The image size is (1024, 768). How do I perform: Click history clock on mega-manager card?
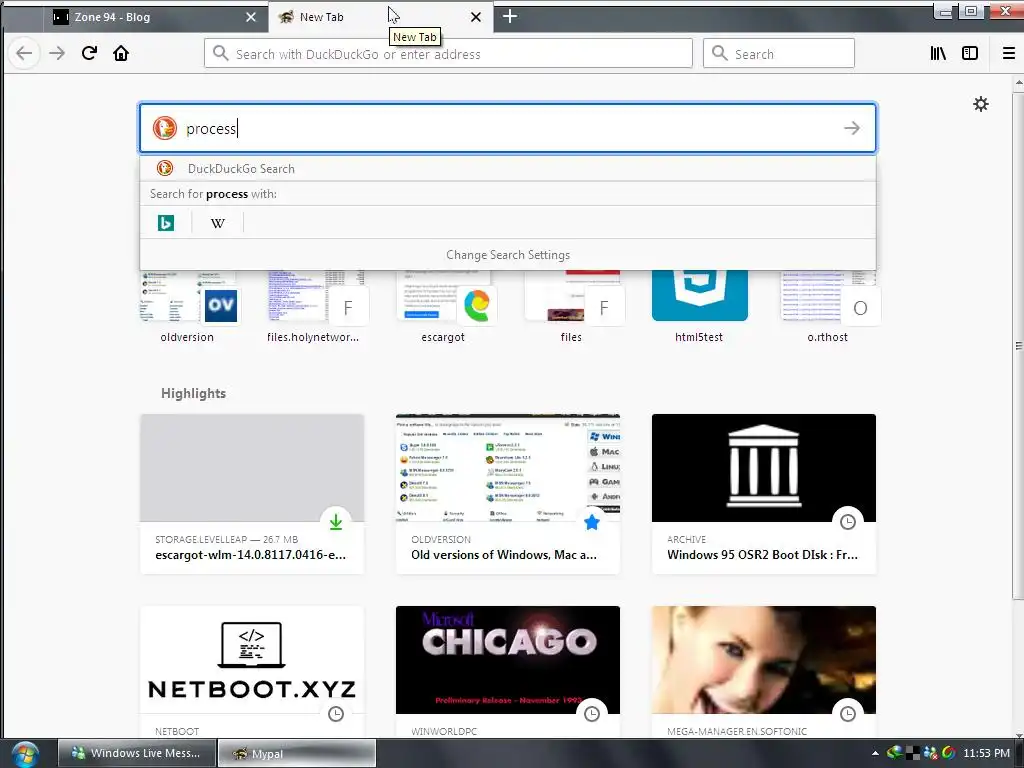click(x=848, y=714)
